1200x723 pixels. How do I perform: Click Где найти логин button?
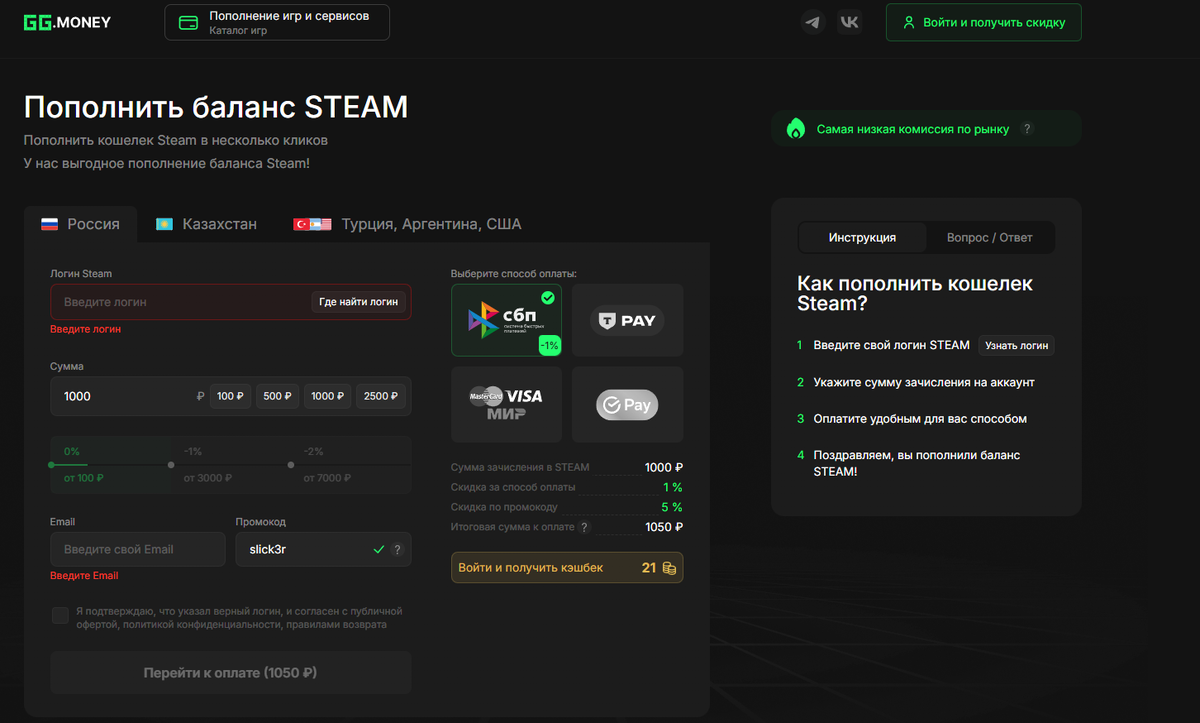pos(359,301)
